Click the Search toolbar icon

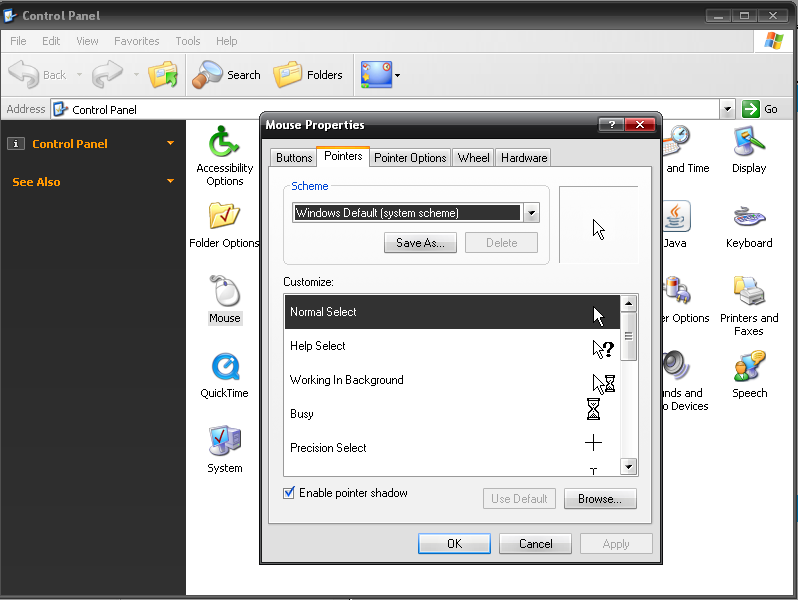click(226, 75)
